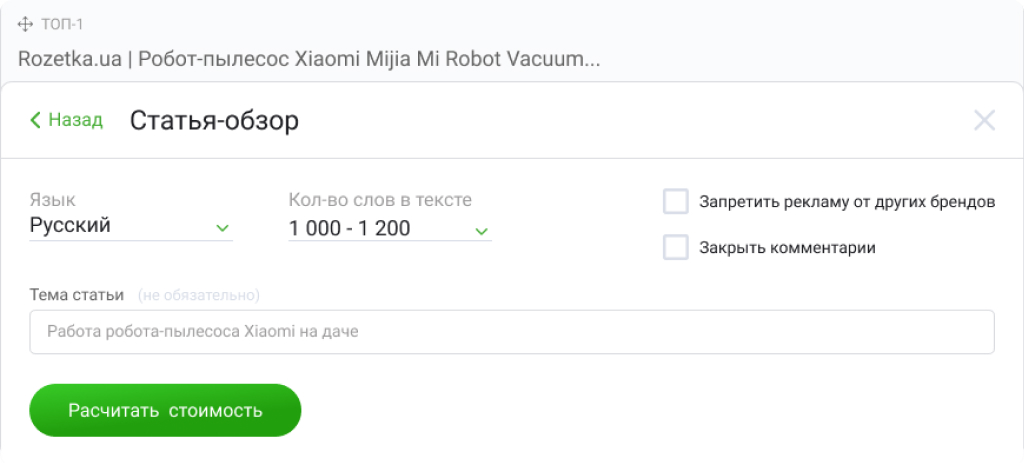Click the Язык field label

click(52, 200)
